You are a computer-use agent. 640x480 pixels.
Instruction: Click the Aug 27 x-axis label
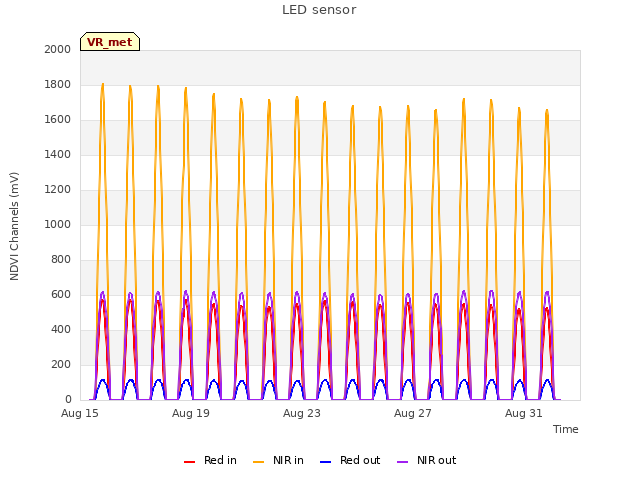413,413
